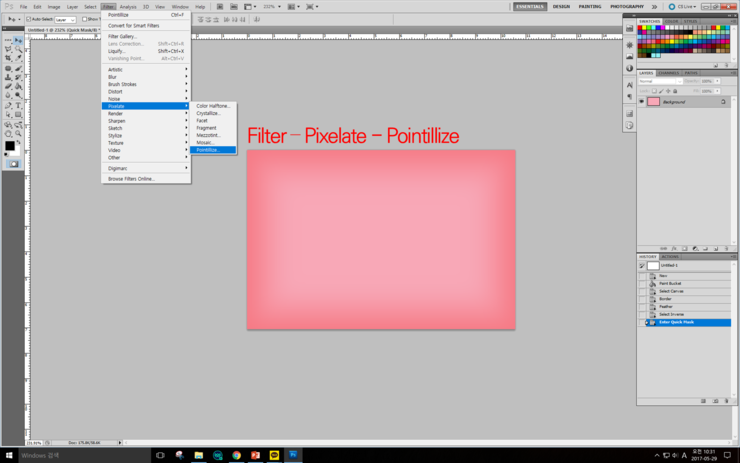Click the Windows Start button
Viewport: 740px width, 463px height.
(9, 455)
